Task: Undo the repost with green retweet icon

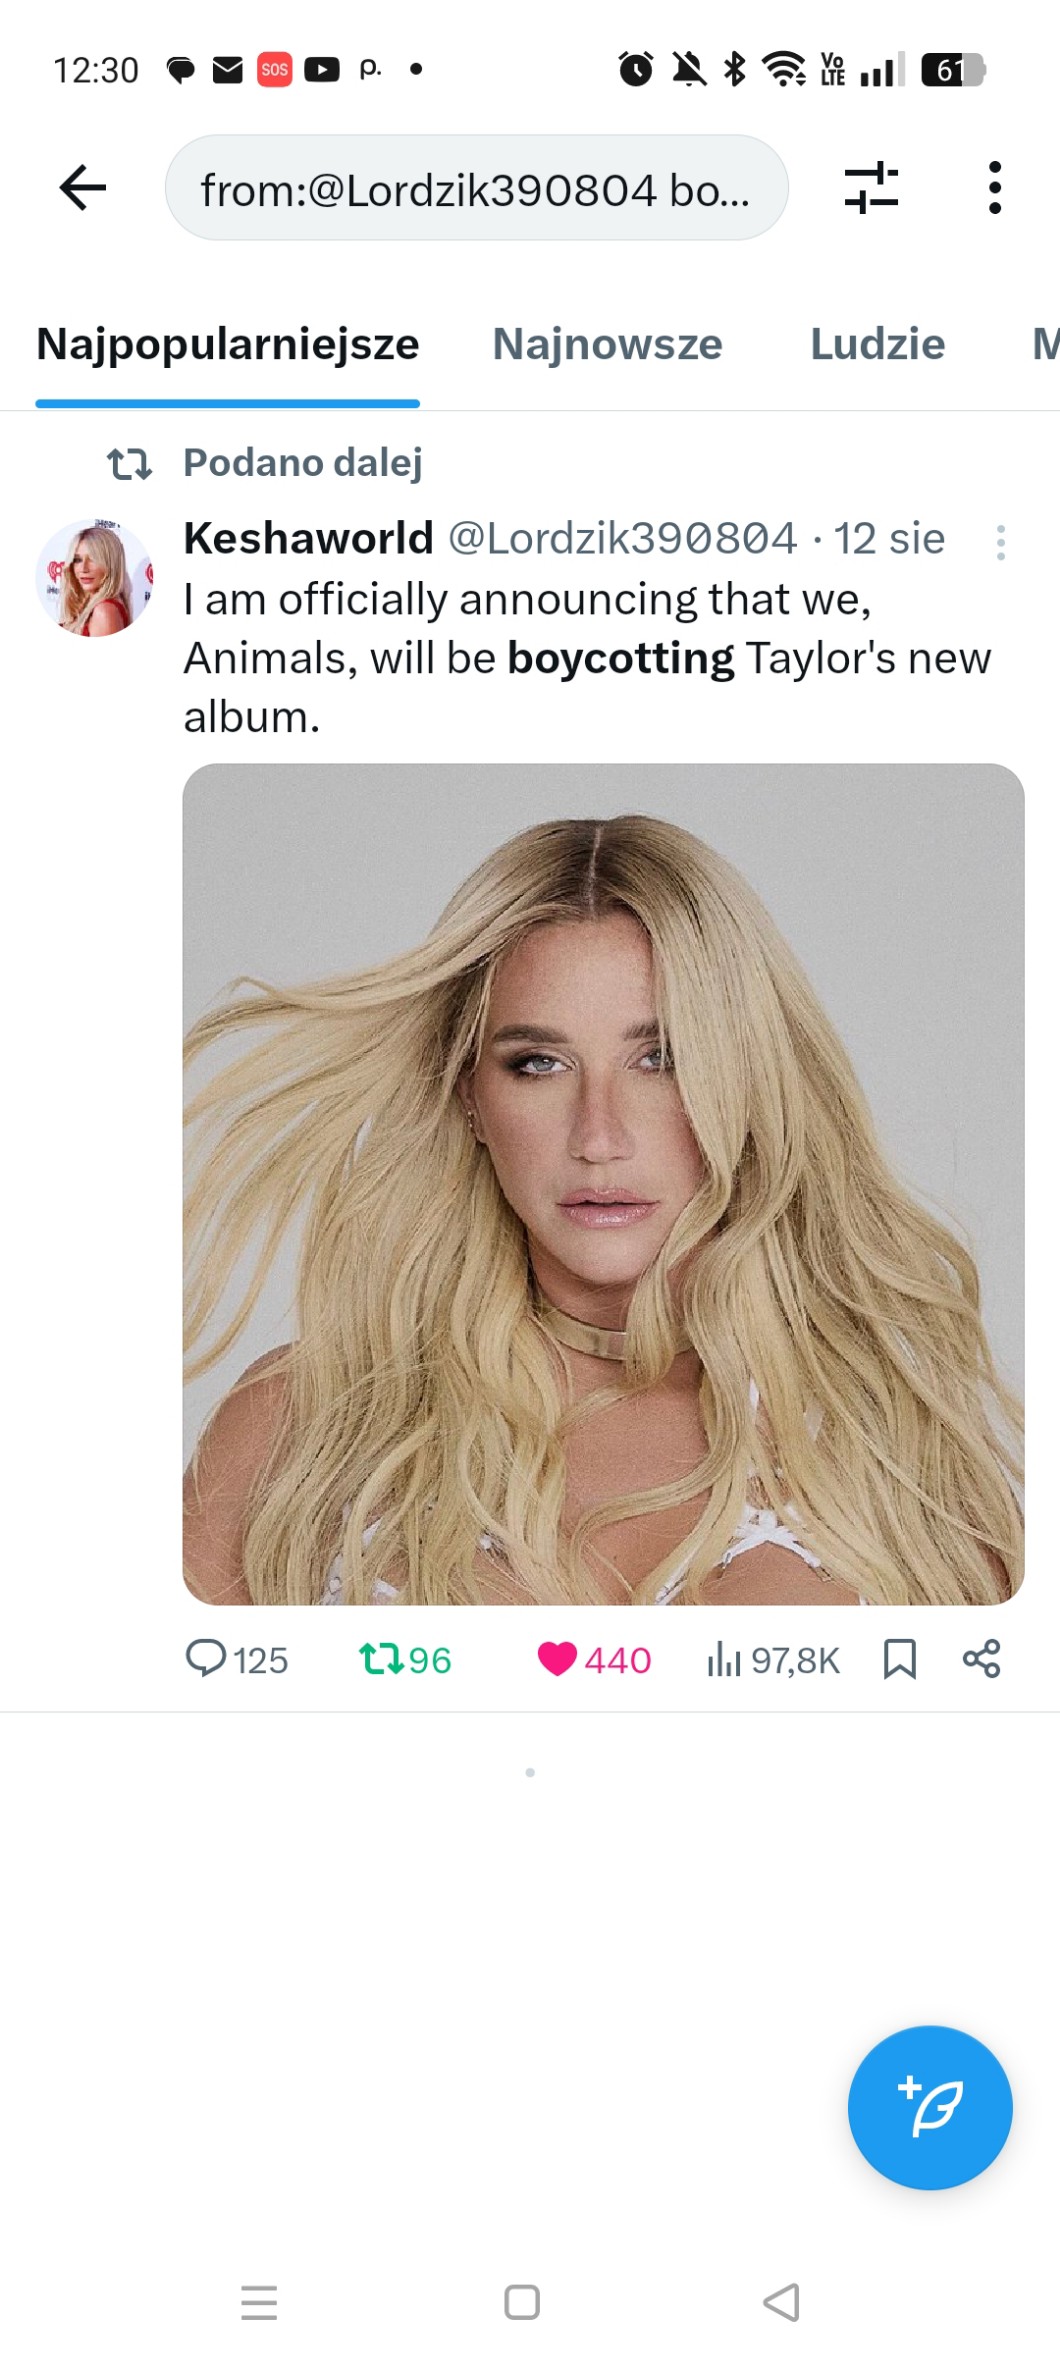Action: click(381, 1658)
